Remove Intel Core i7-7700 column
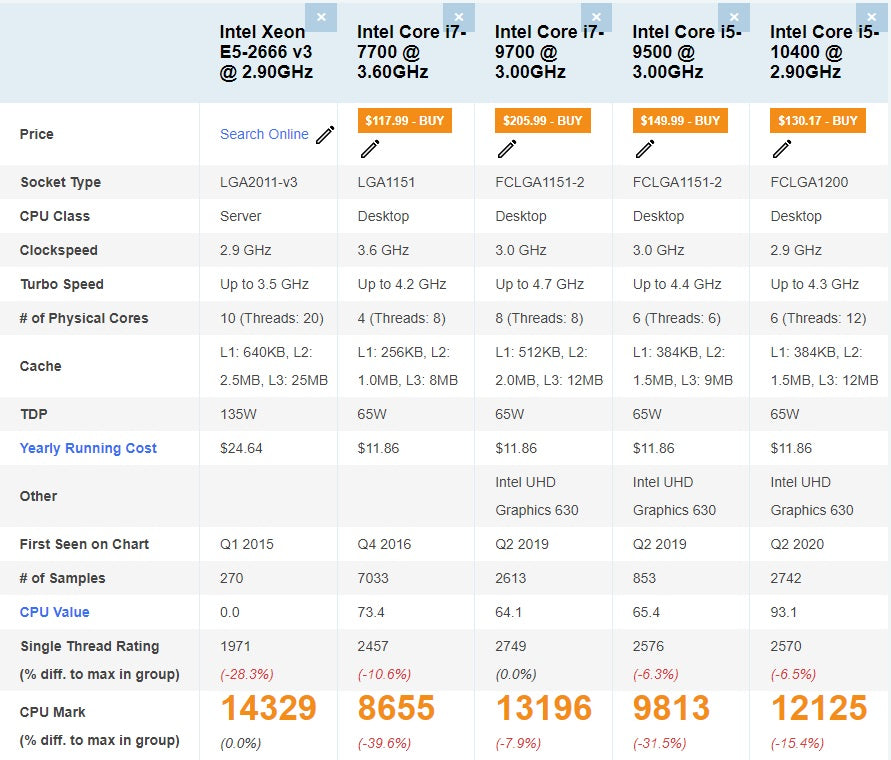This screenshot has width=891, height=760. tap(459, 17)
